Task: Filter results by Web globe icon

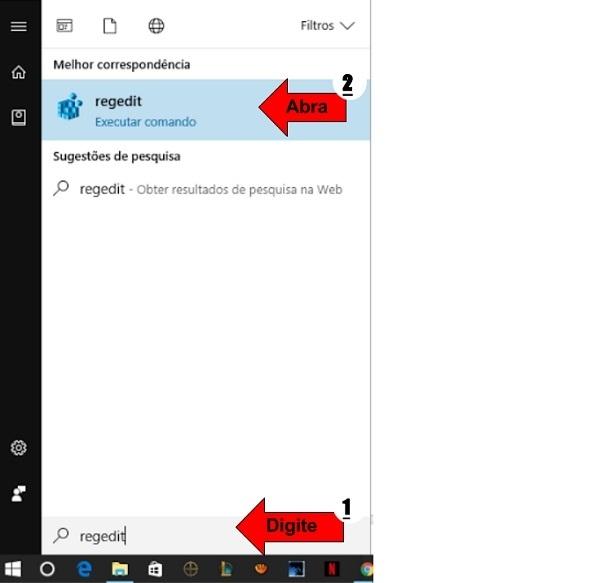Action: tap(156, 26)
